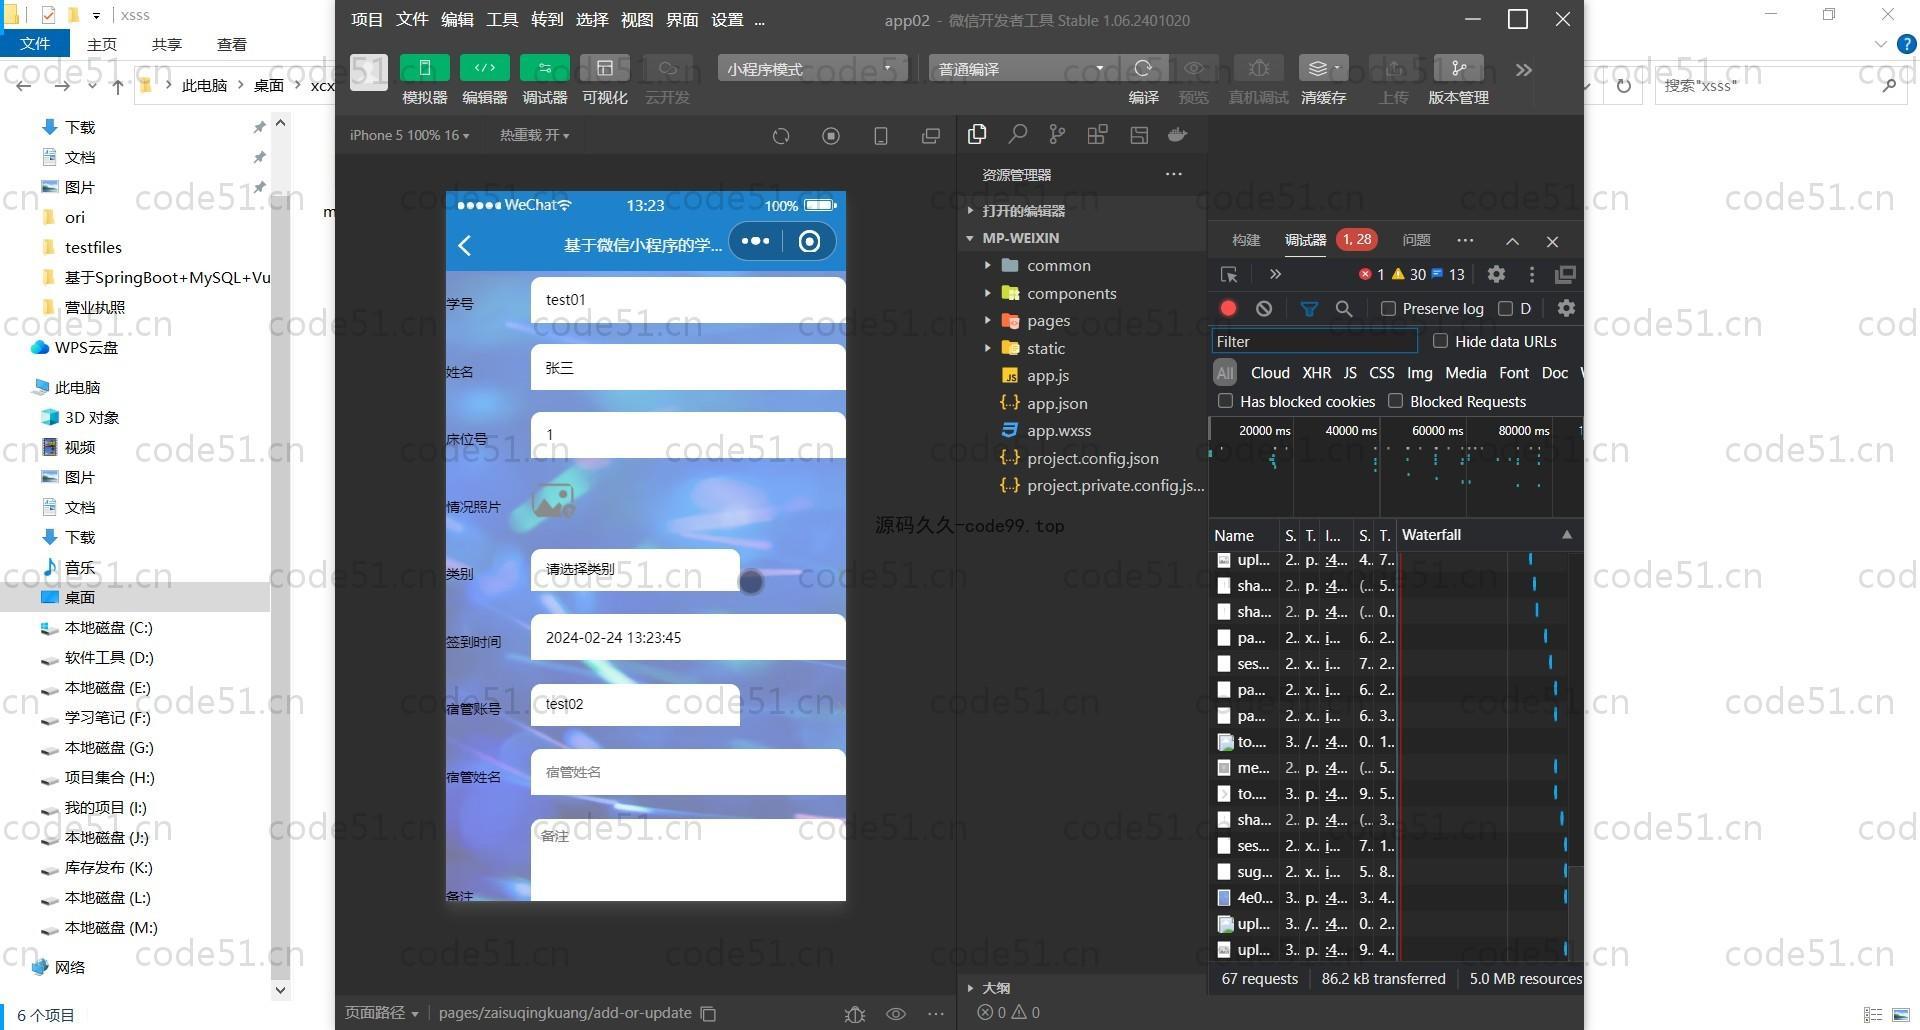
Task: Open the 项目 menu
Action: [367, 20]
